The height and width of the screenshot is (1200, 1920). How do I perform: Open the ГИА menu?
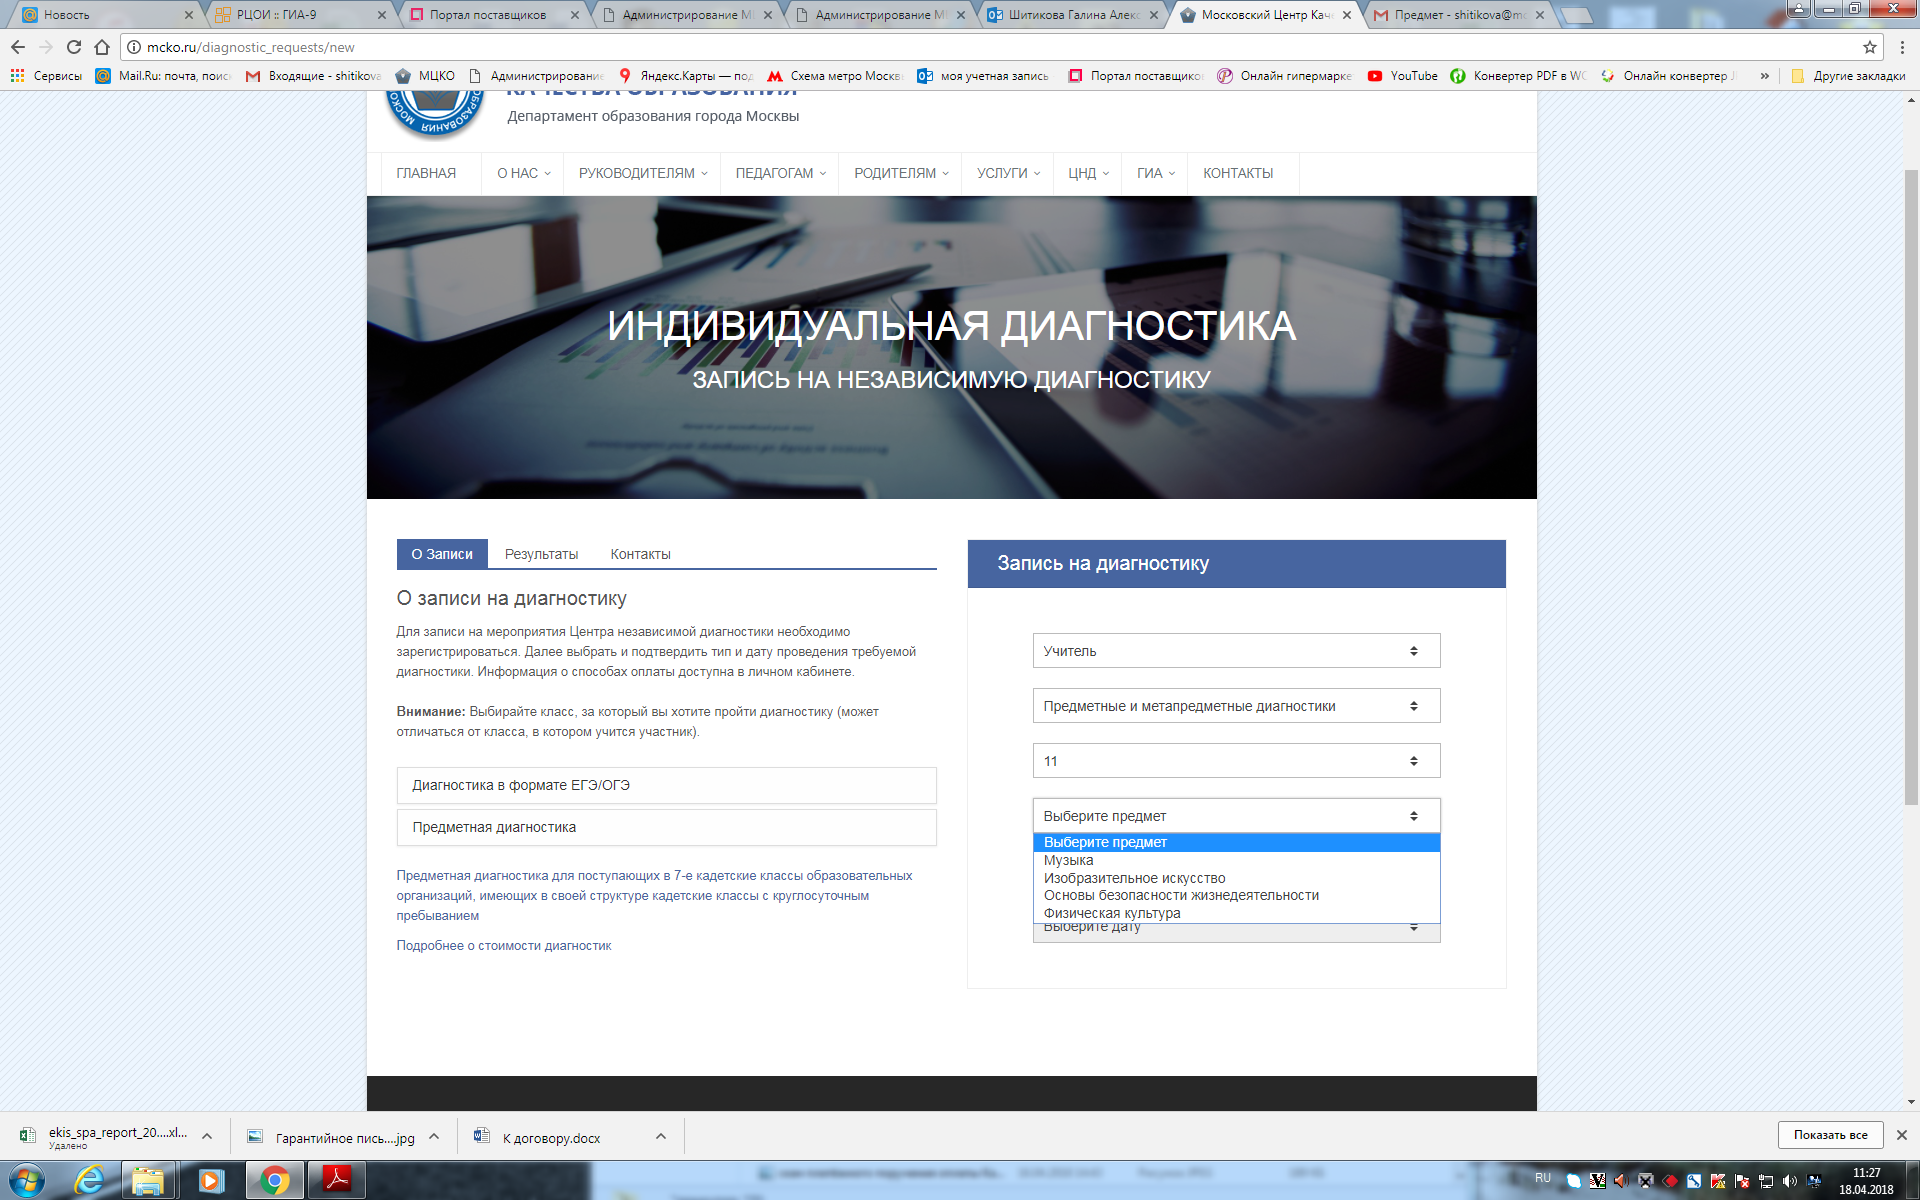pyautogui.click(x=1155, y=174)
